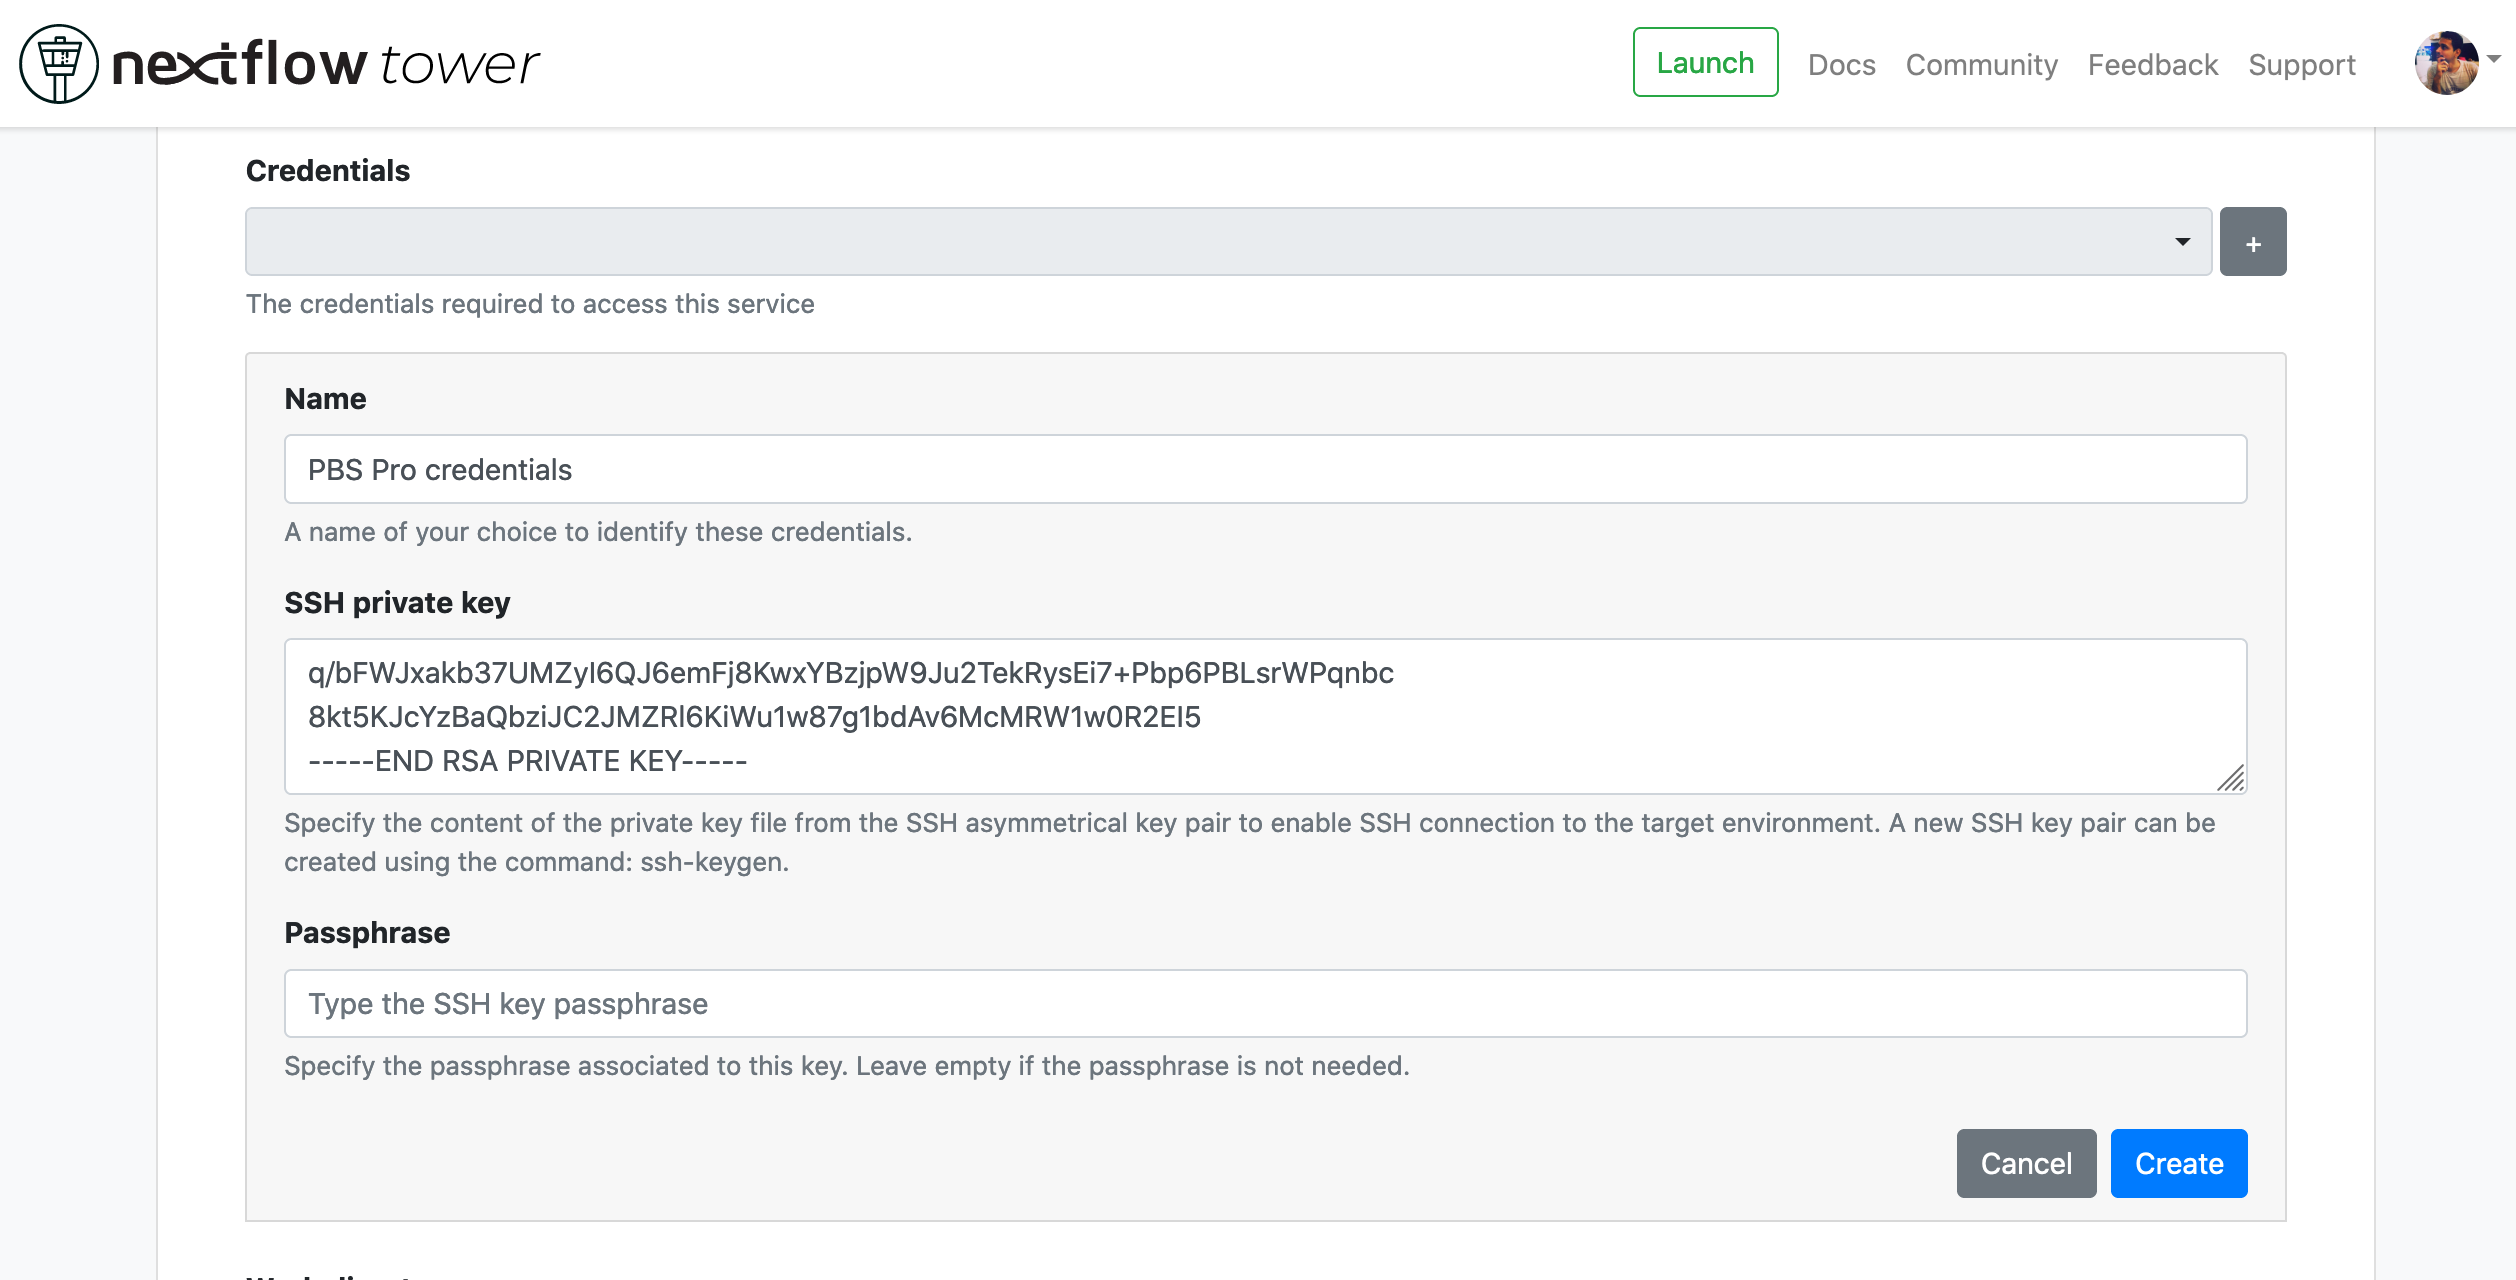The height and width of the screenshot is (1280, 2516).
Task: Click inside the SSH private key textarea
Action: (x=1265, y=716)
